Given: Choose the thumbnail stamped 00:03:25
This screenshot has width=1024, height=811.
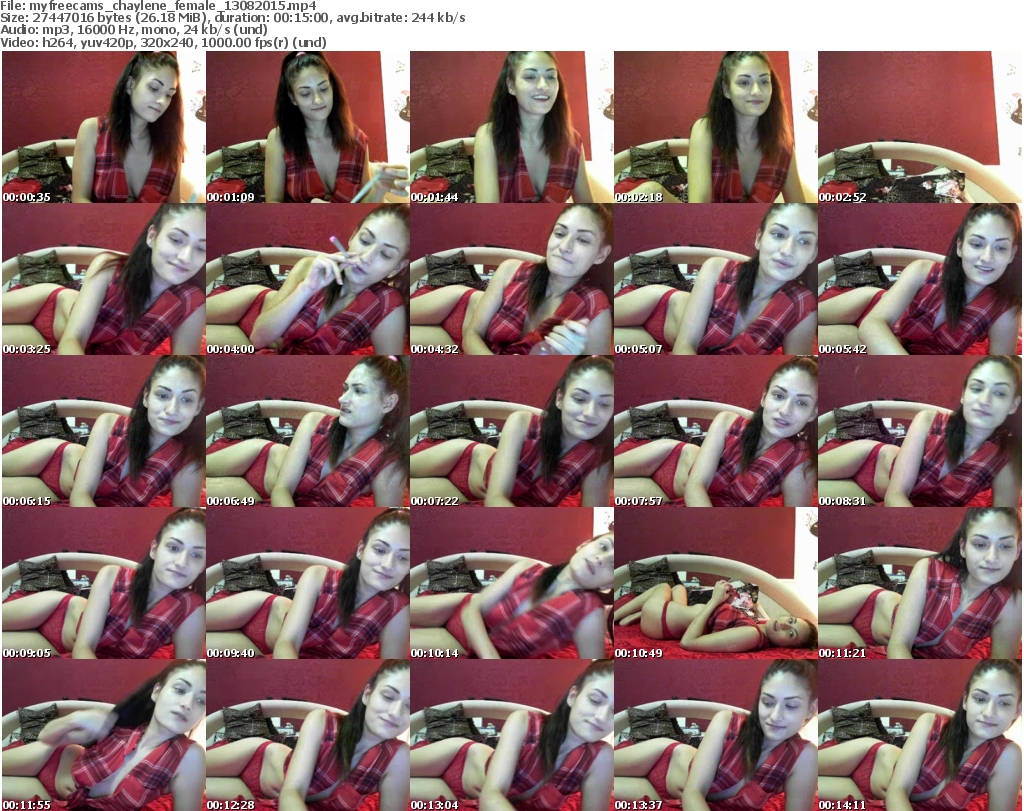Looking at the screenshot, I should point(104,279).
